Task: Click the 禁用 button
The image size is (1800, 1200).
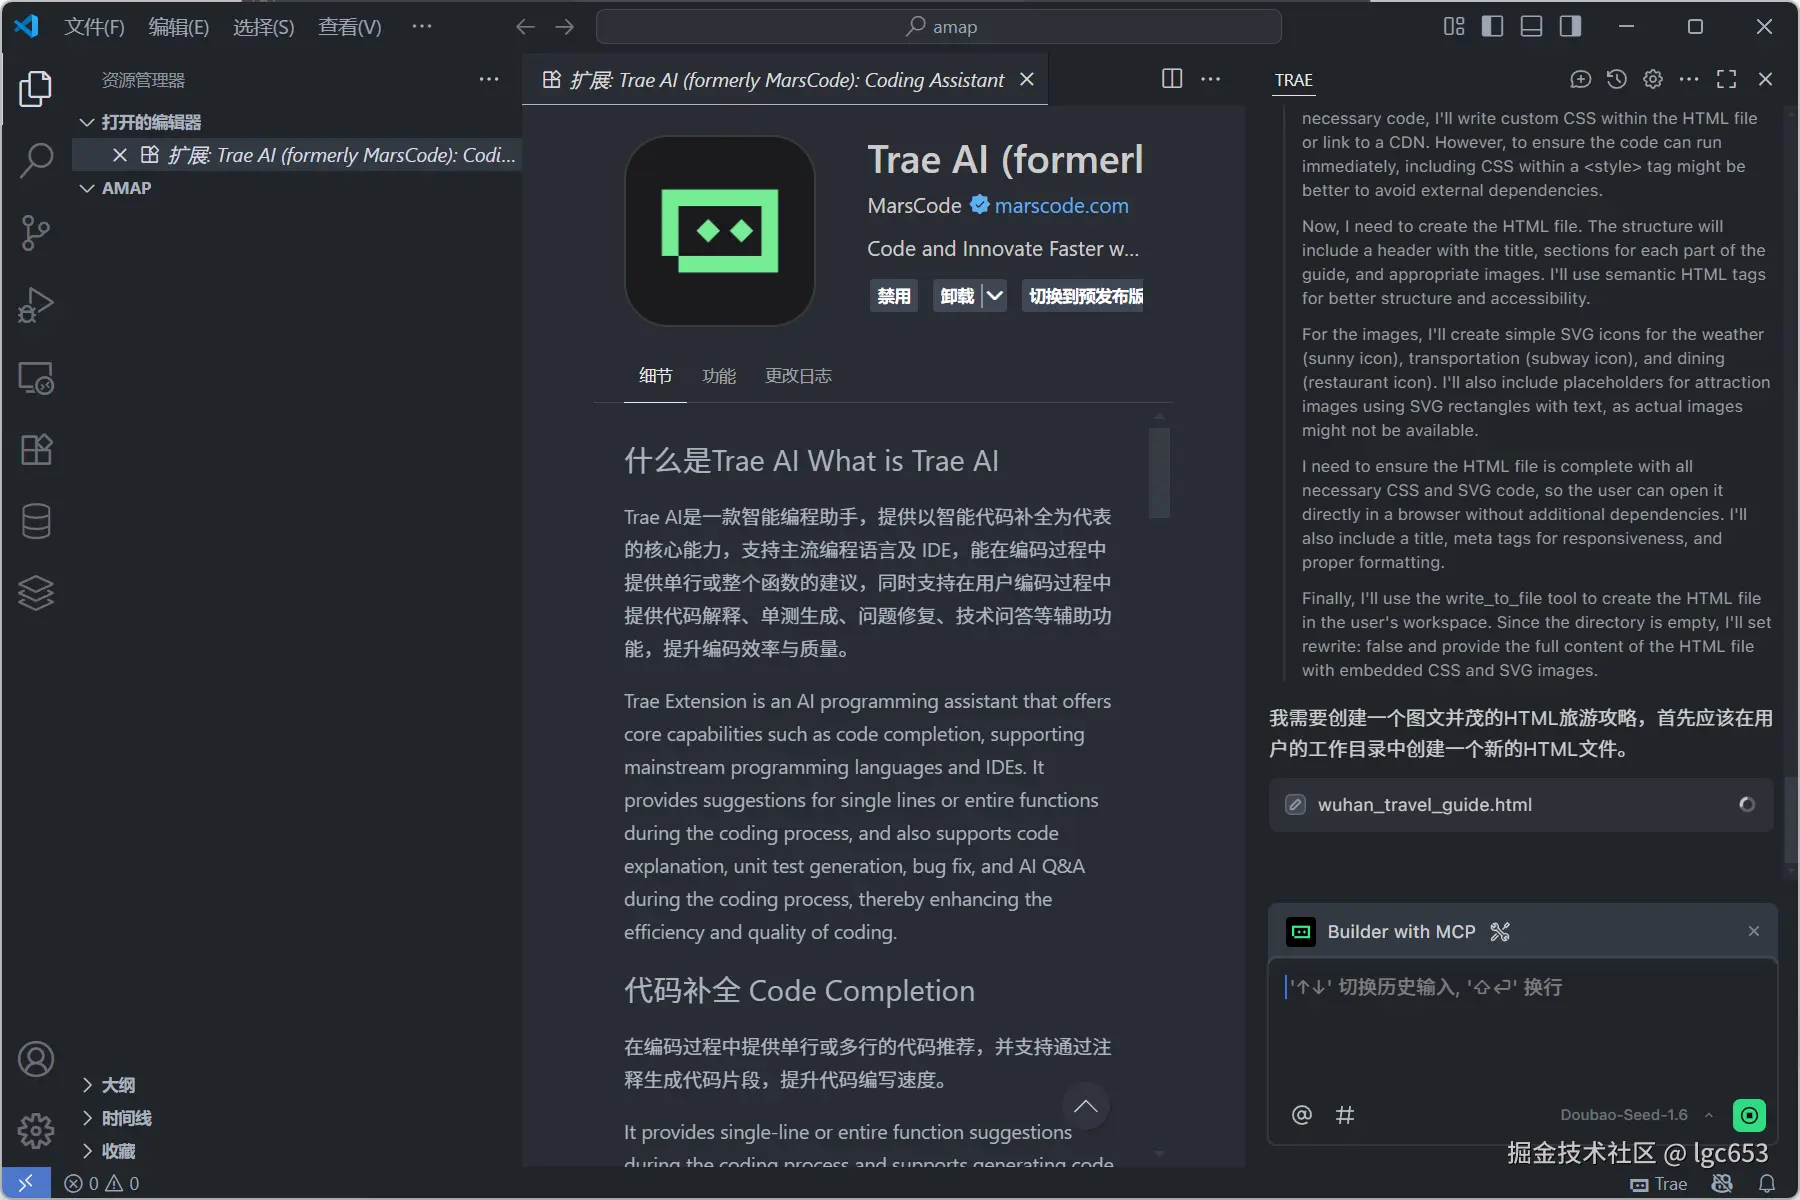Action: tap(893, 296)
